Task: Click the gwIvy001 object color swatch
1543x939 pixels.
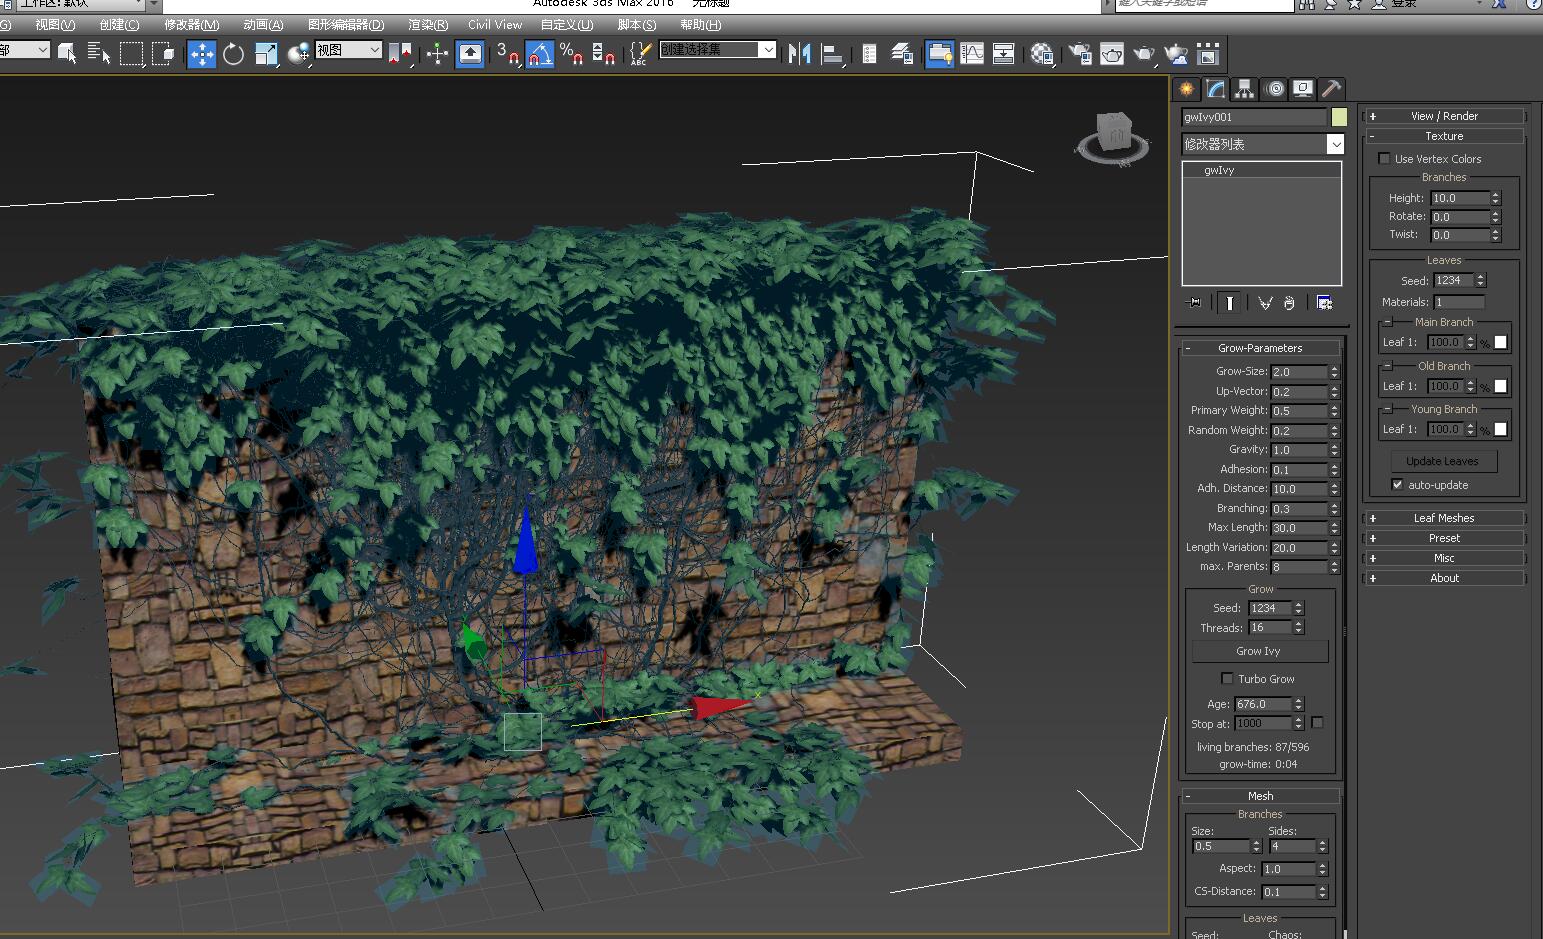Action: 1339,117
